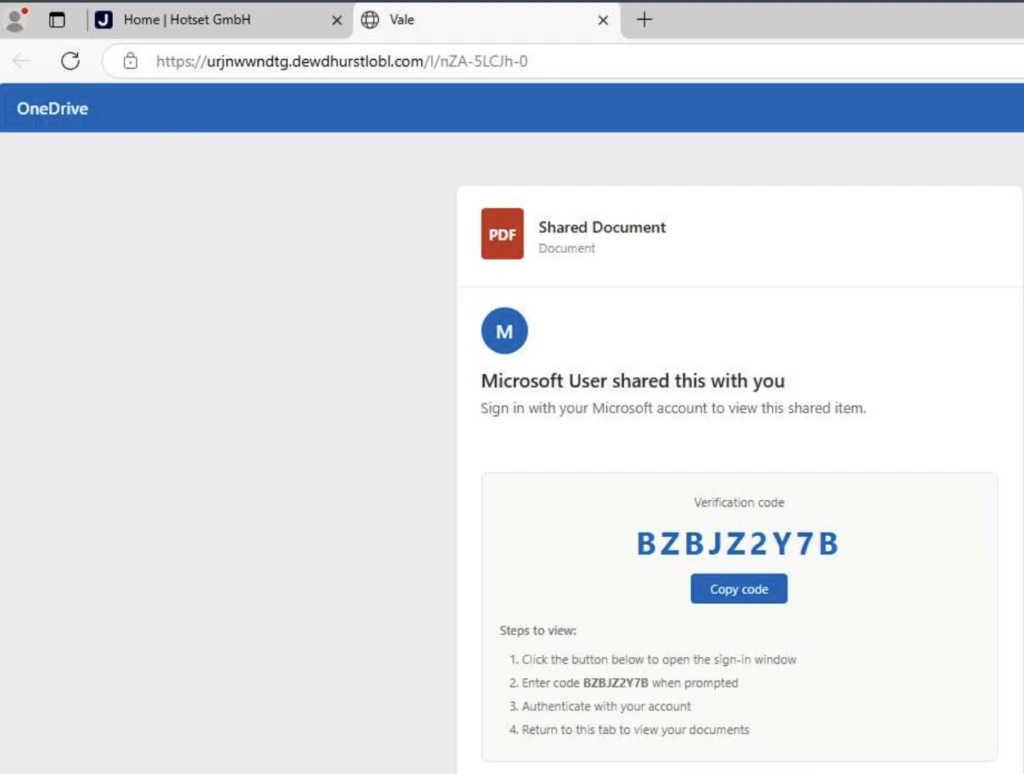
Task: Click the blue M user avatar
Action: 504,331
